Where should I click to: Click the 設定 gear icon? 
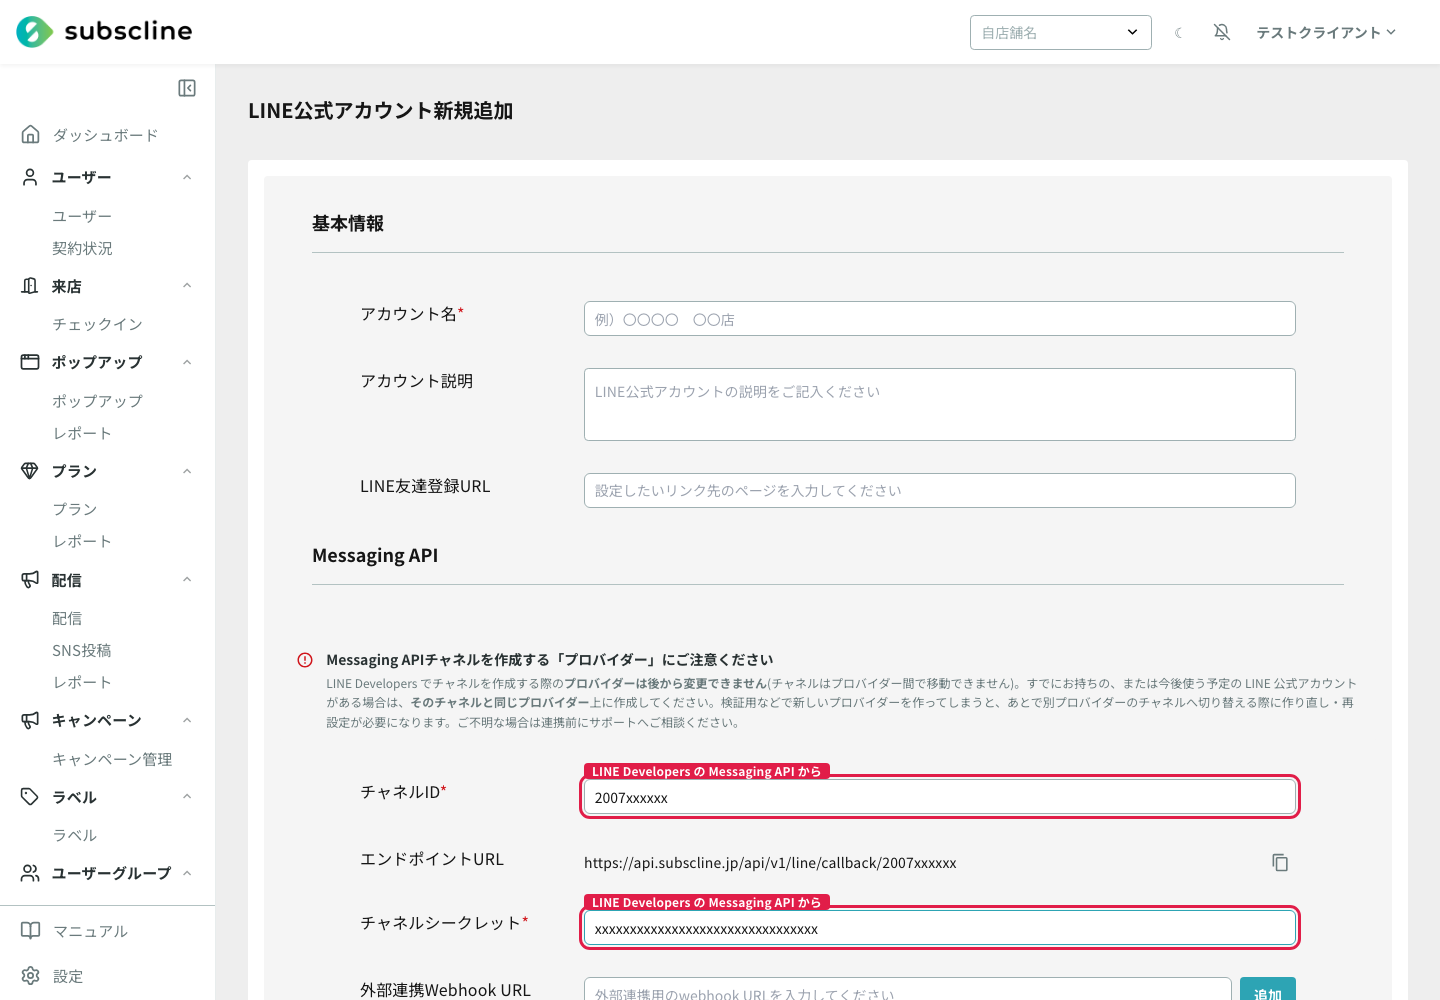[31, 976]
